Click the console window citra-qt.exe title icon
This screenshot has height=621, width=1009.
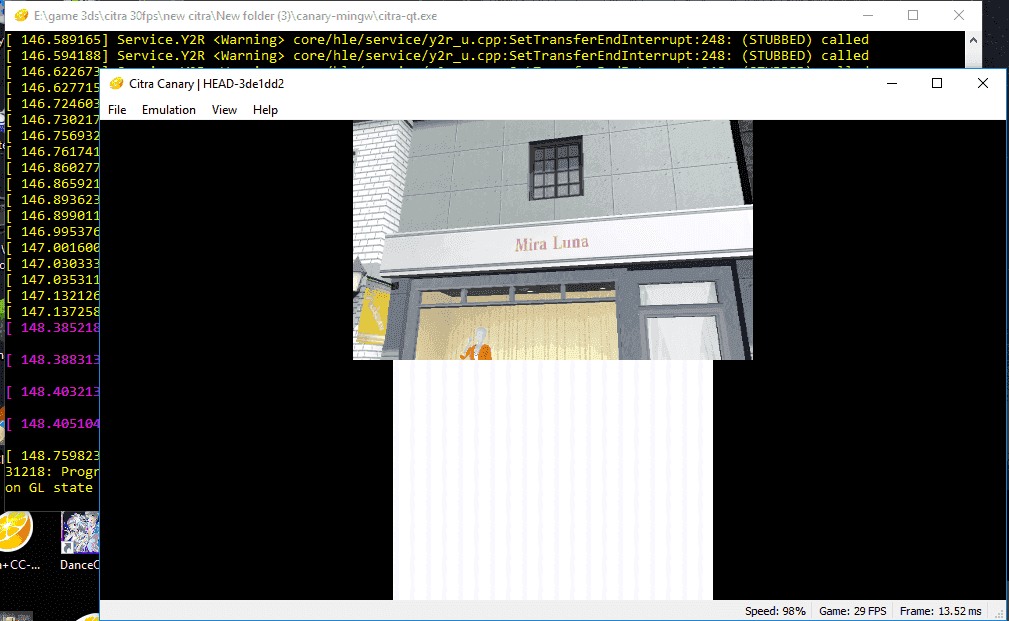[x=21, y=15]
